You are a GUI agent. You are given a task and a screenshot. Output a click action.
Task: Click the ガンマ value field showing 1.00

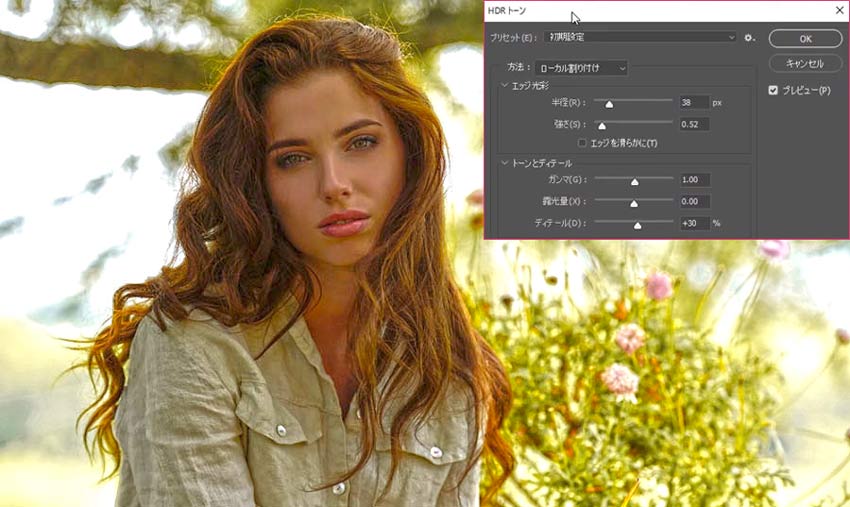click(x=693, y=180)
